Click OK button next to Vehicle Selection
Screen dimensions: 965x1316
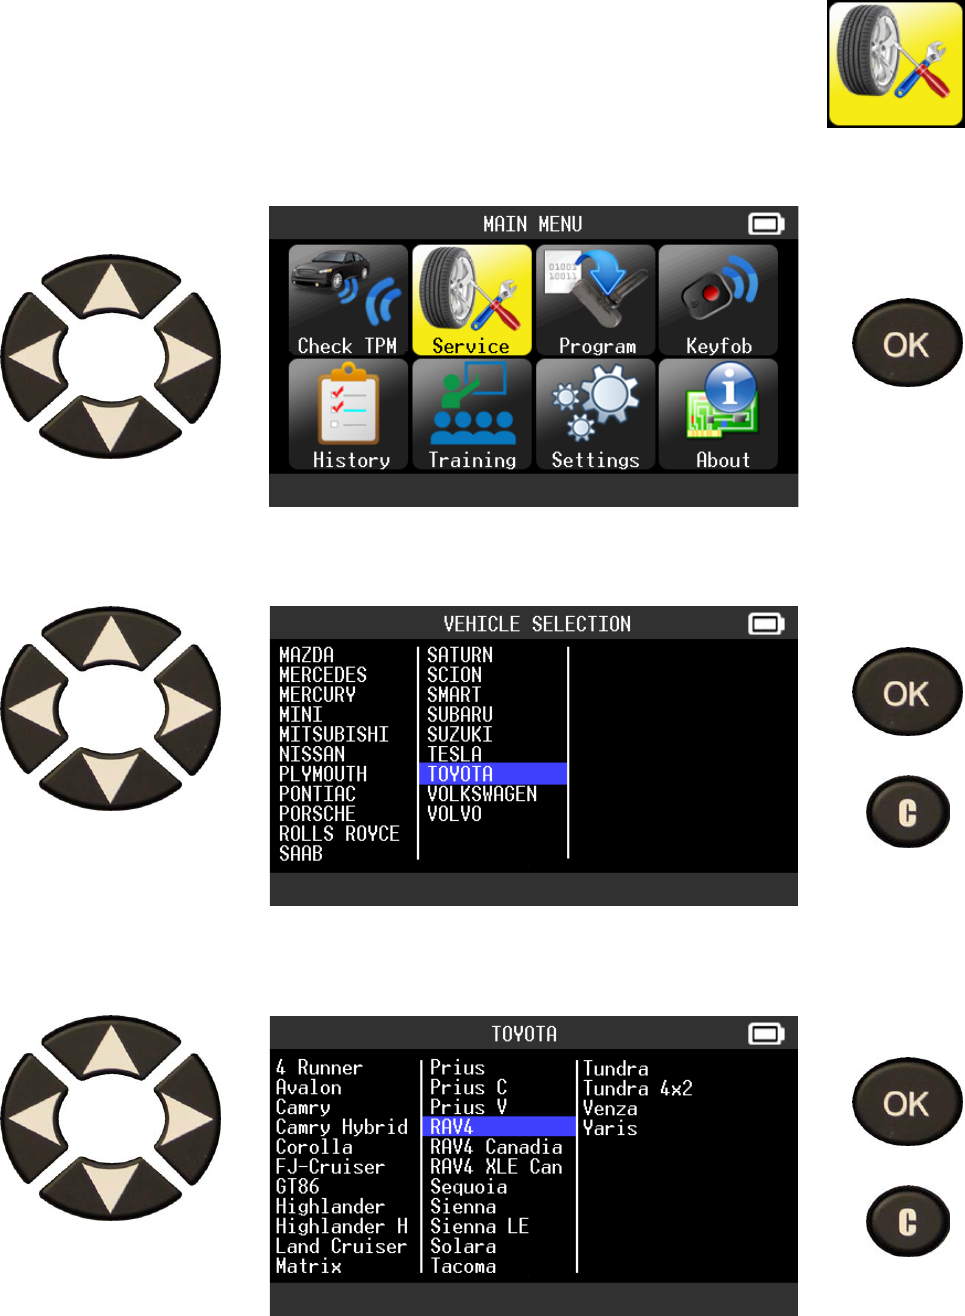pos(907,692)
